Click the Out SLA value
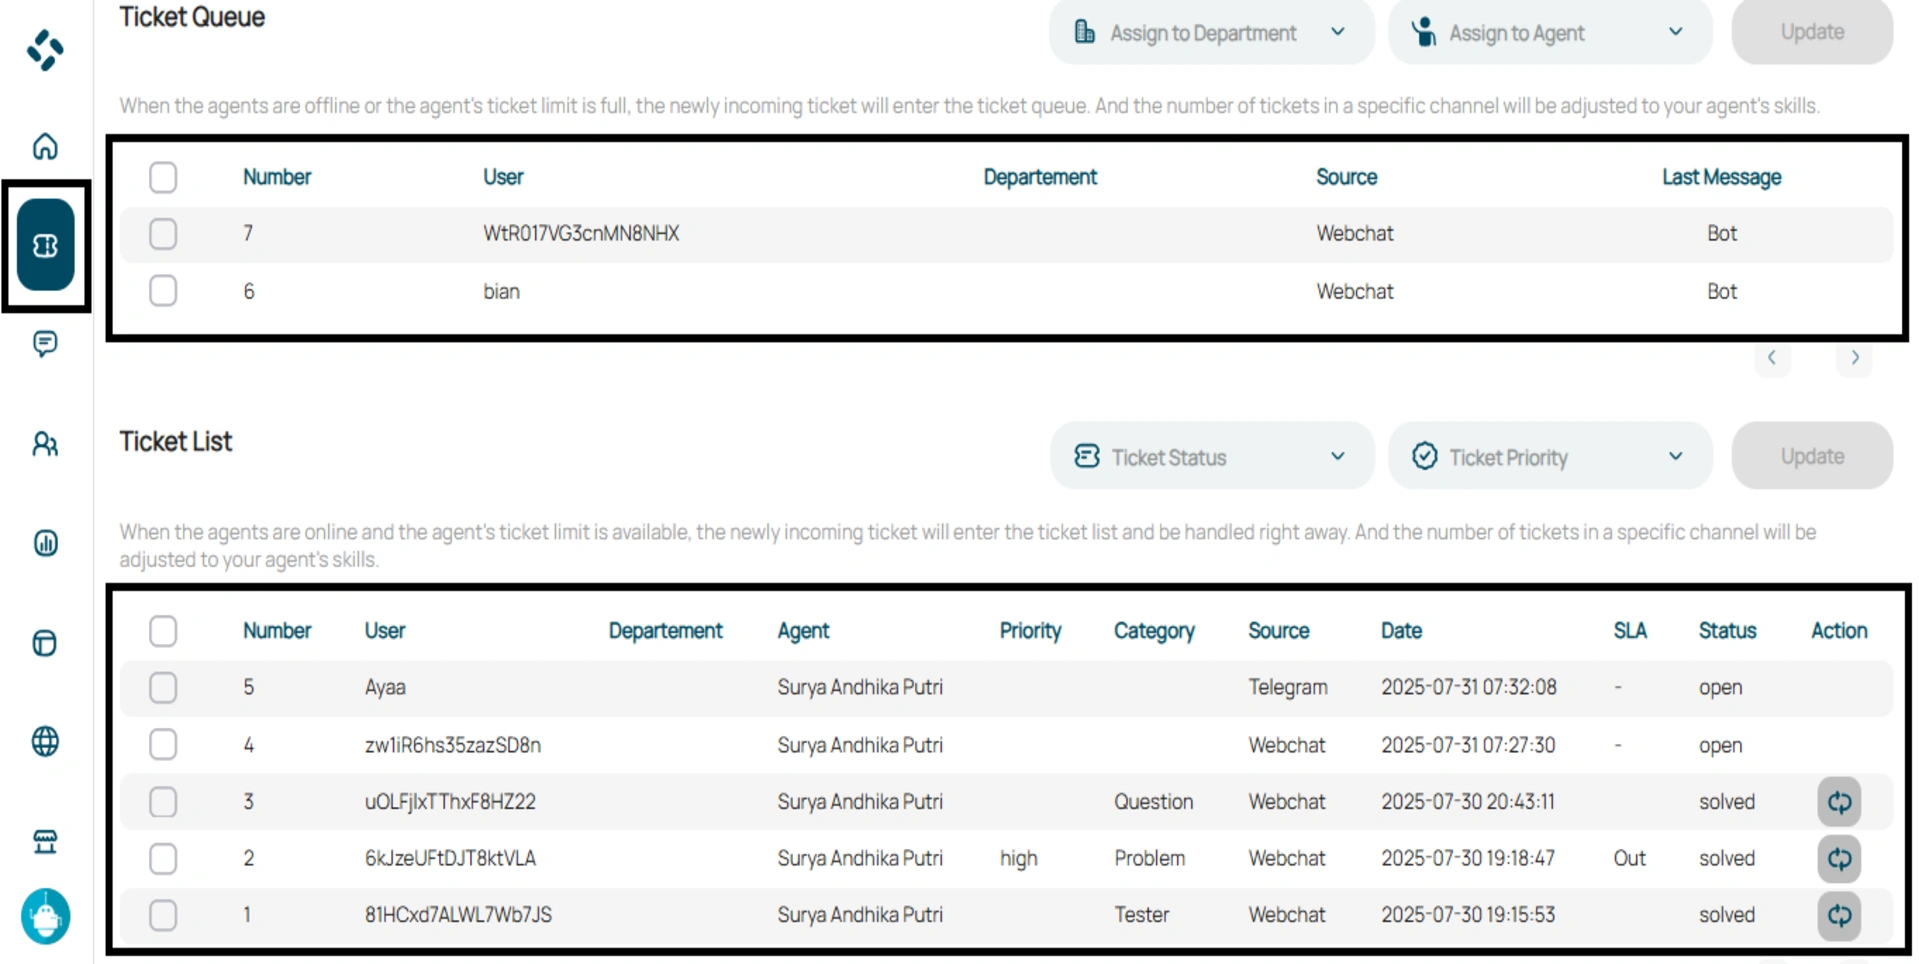 tap(1629, 859)
